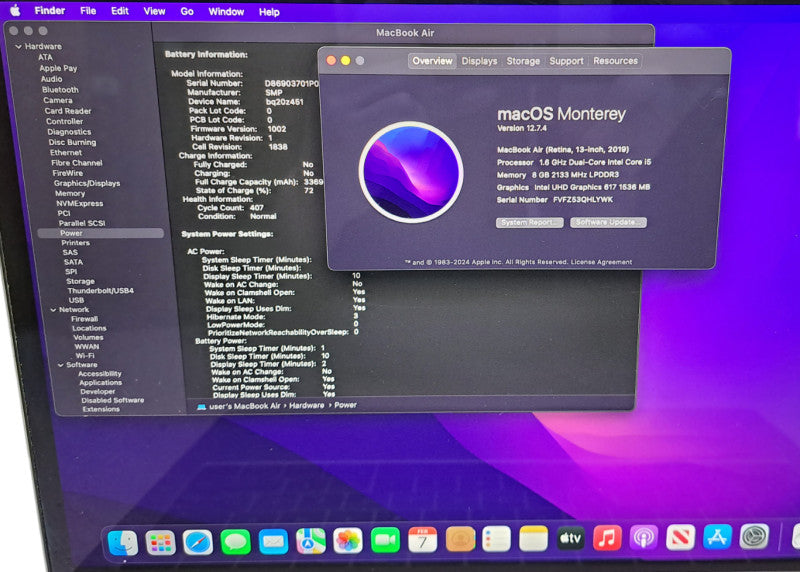Image resolution: width=800 pixels, height=572 pixels.
Task: Open Podcasts from the Dock
Action: [644, 537]
